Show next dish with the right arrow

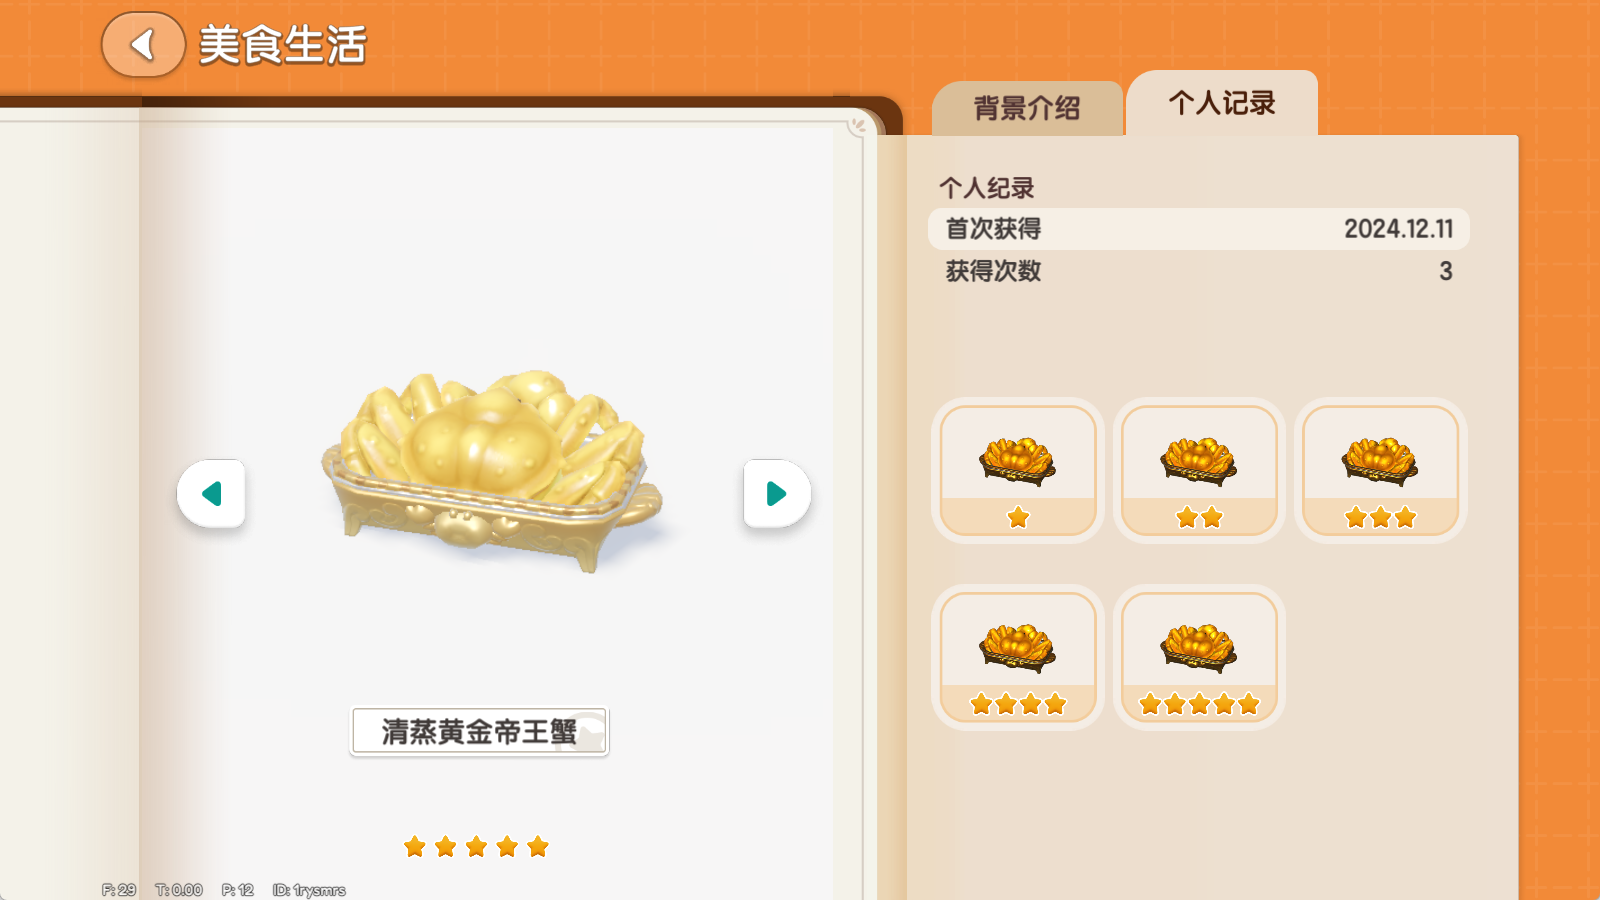[x=777, y=493]
